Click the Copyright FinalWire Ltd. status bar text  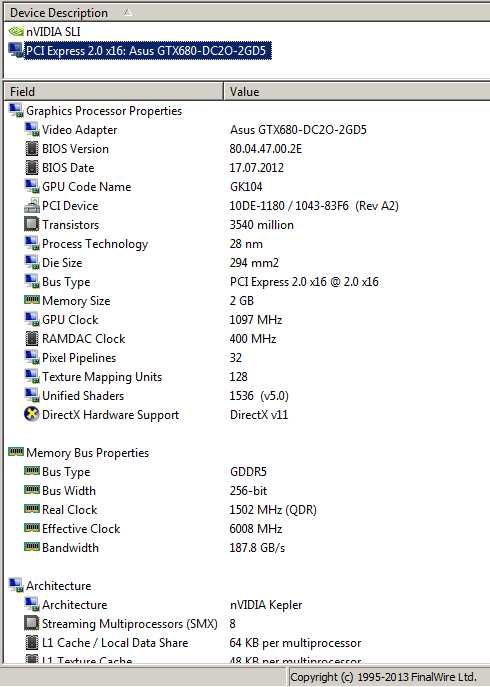point(383,676)
